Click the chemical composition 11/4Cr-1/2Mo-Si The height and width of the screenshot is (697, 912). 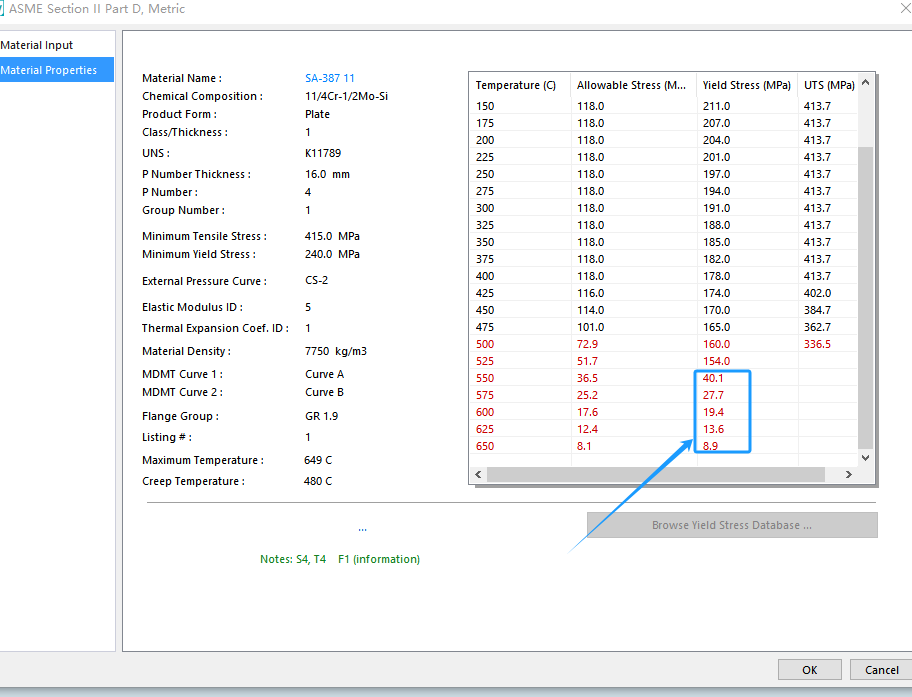pyautogui.click(x=346, y=96)
